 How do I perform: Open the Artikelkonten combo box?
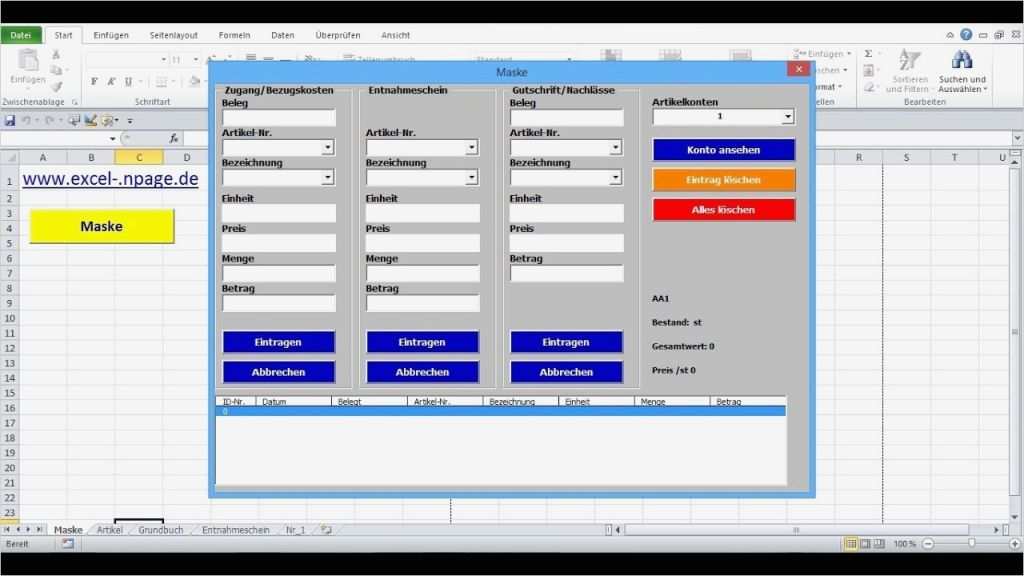tap(722, 116)
